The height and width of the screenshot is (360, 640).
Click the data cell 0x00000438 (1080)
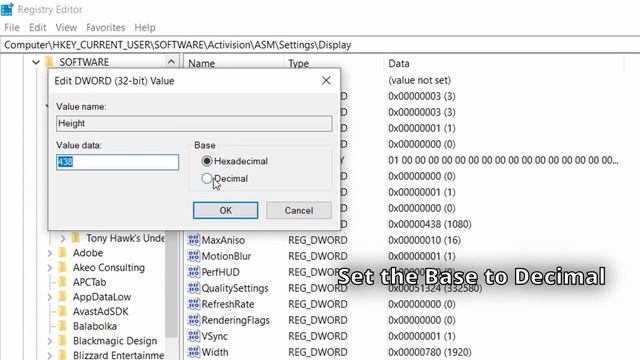click(x=430, y=224)
